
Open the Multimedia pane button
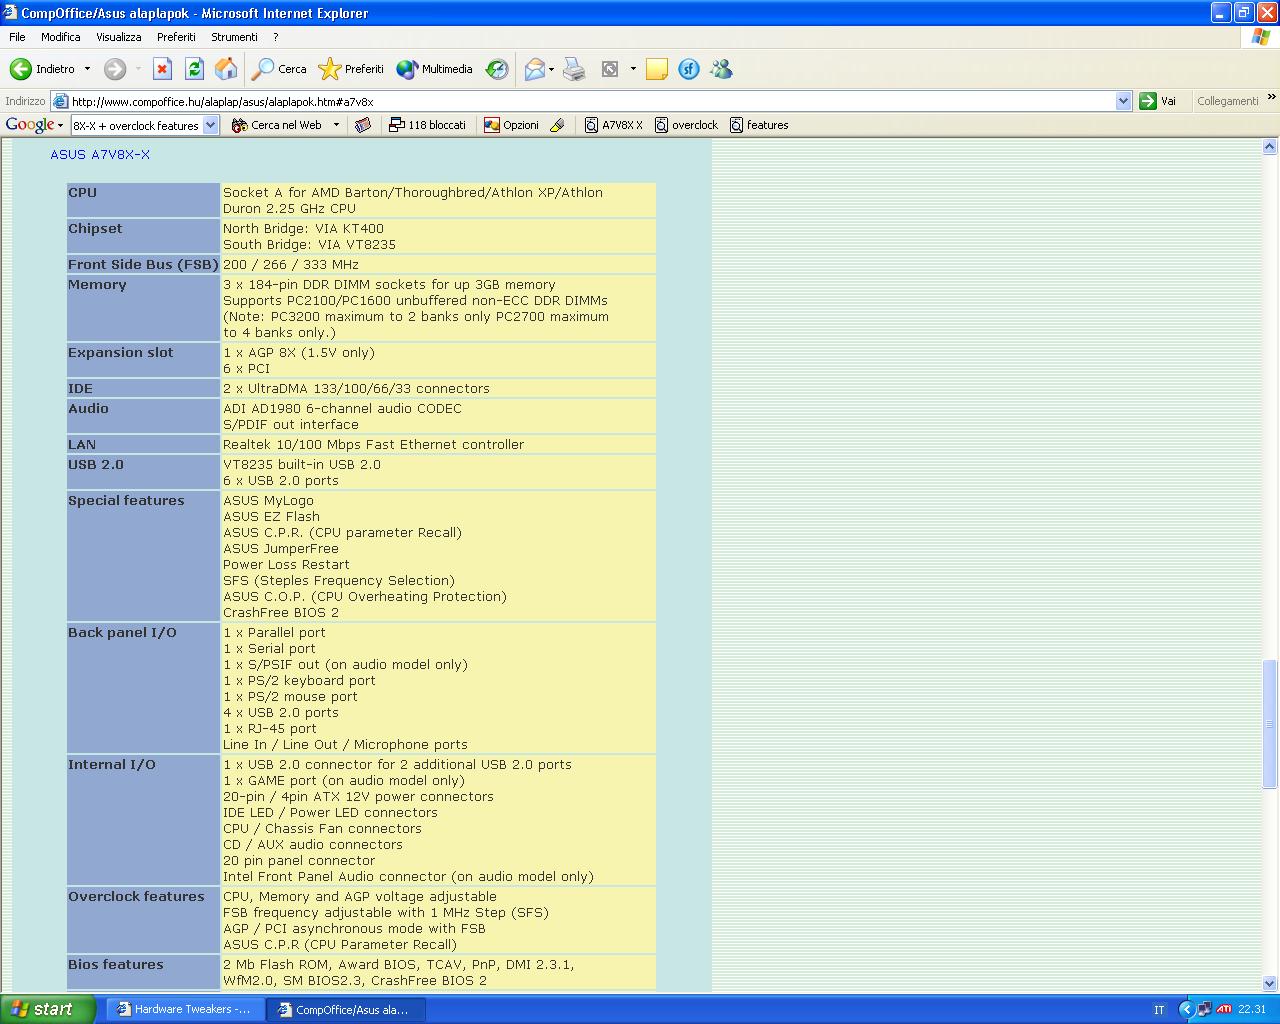point(434,69)
